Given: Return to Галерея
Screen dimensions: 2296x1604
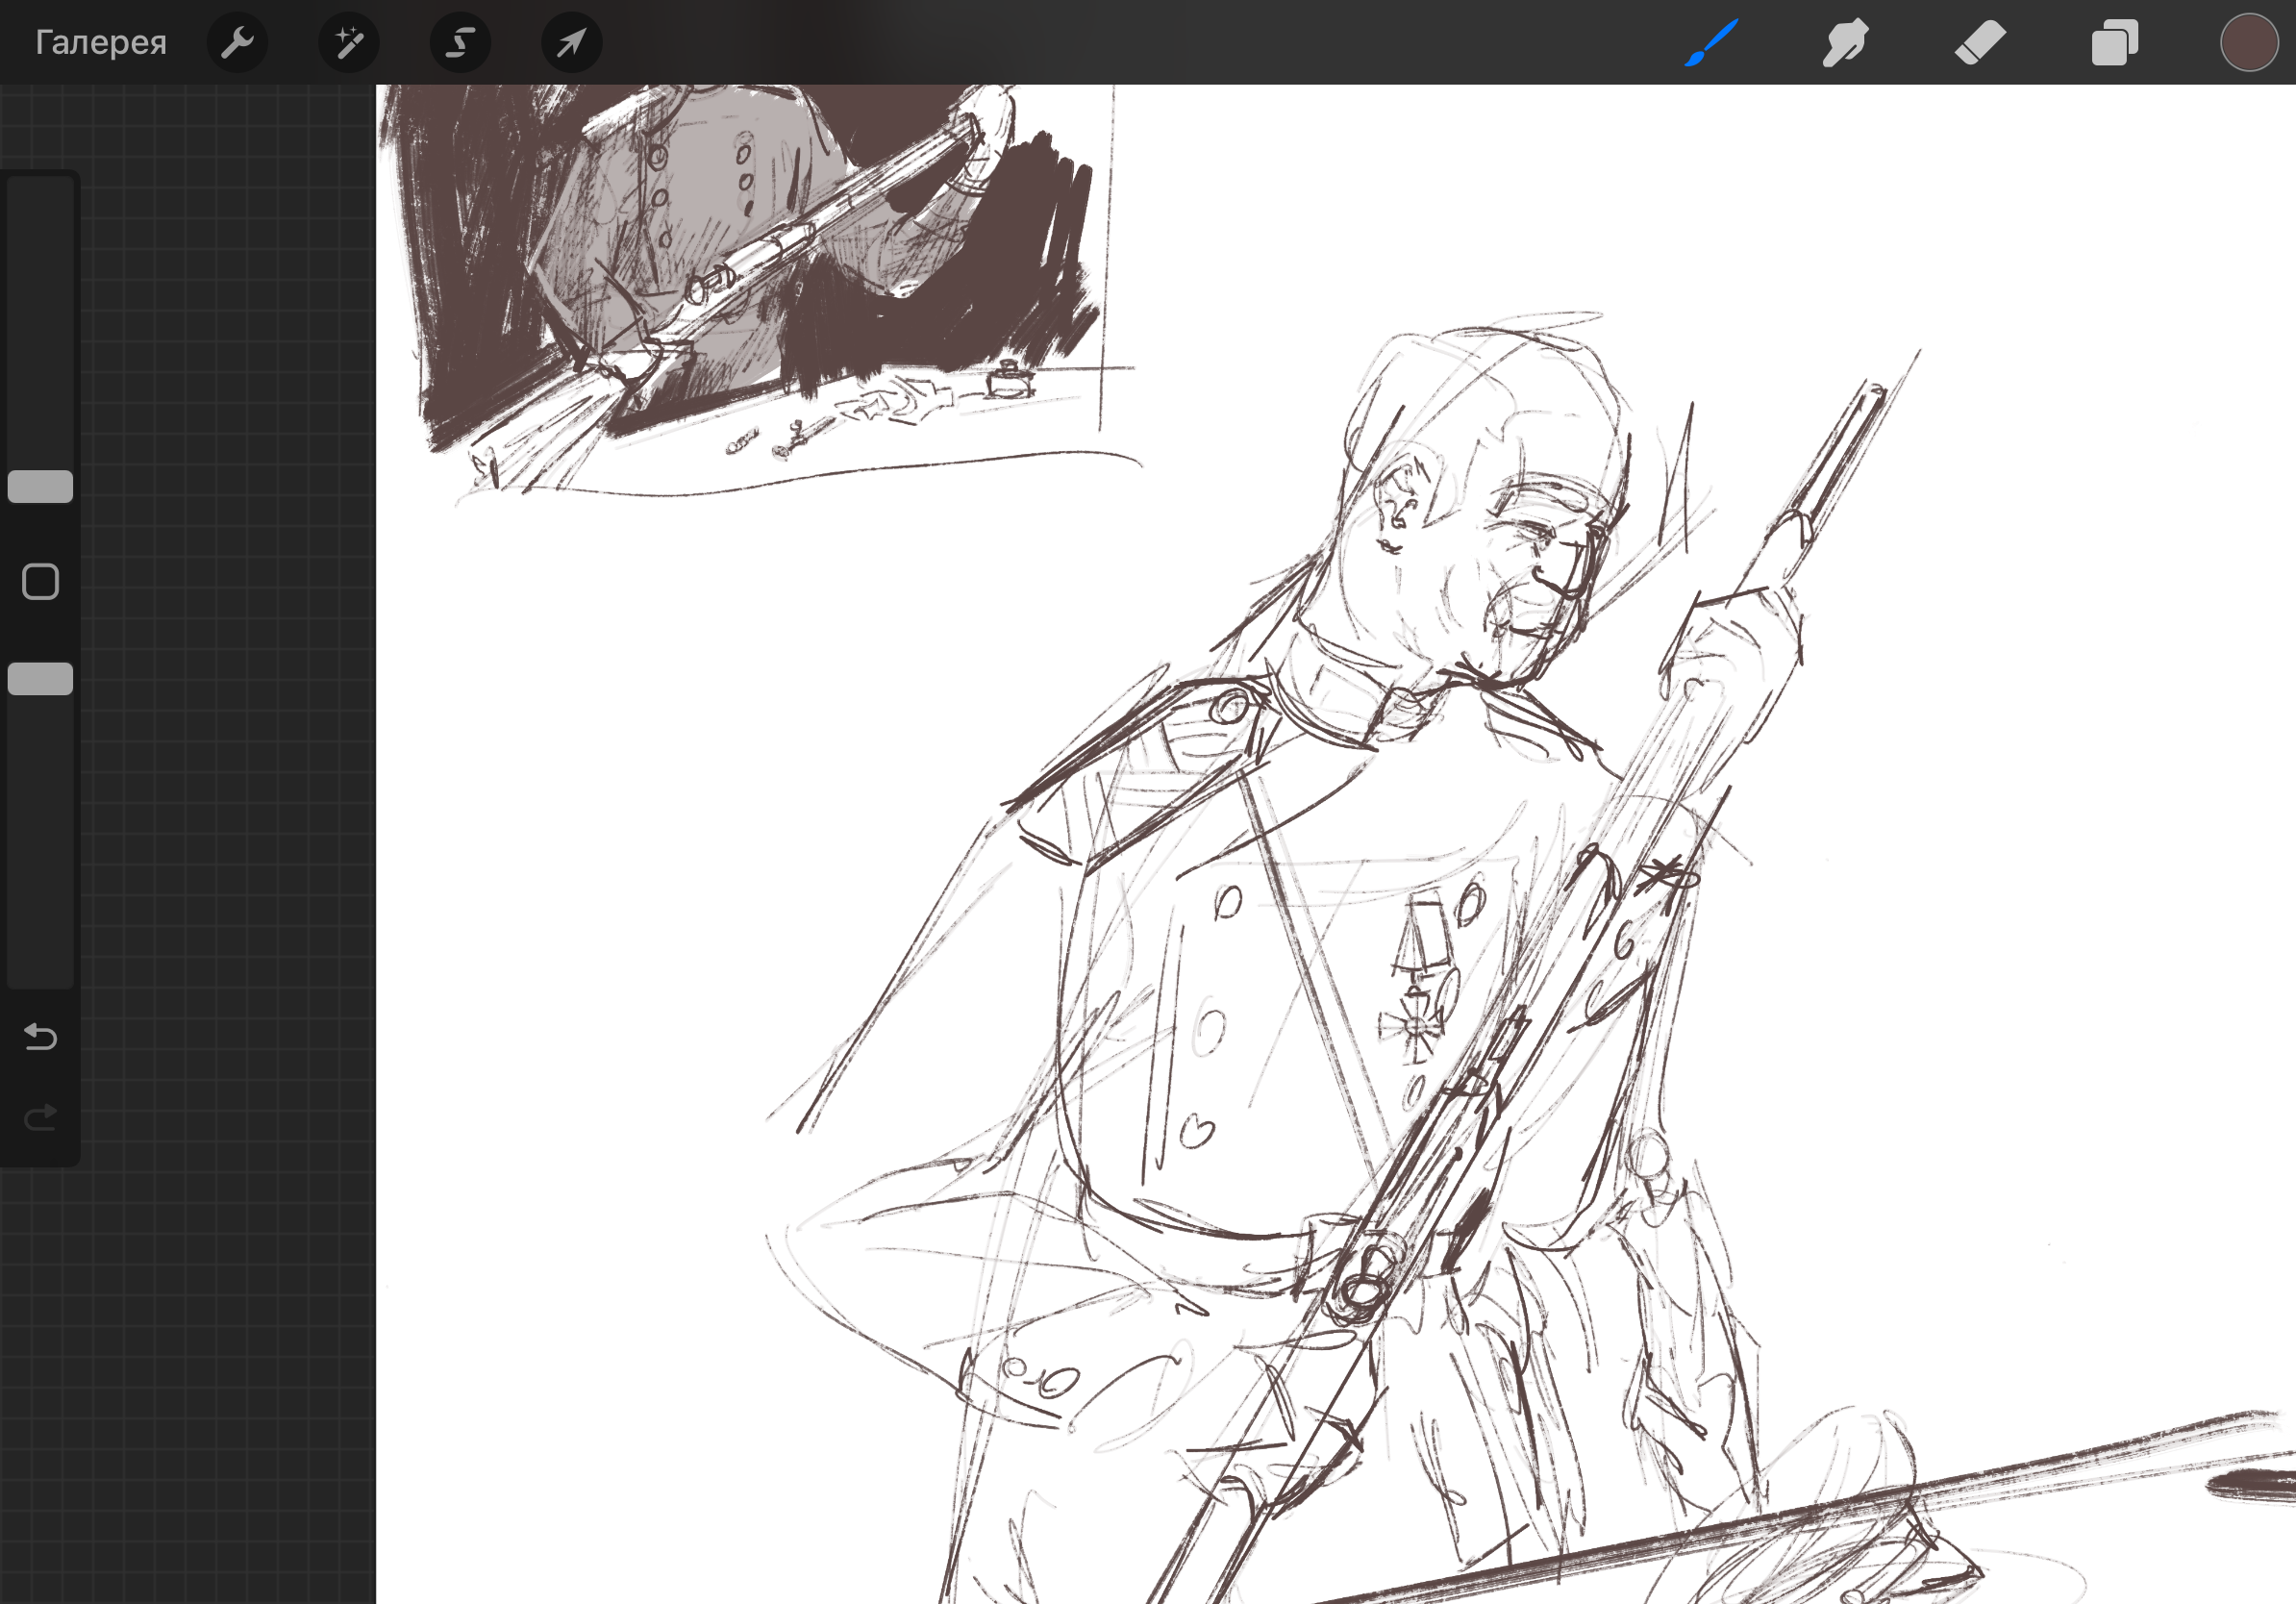Looking at the screenshot, I should tap(100, 43).
